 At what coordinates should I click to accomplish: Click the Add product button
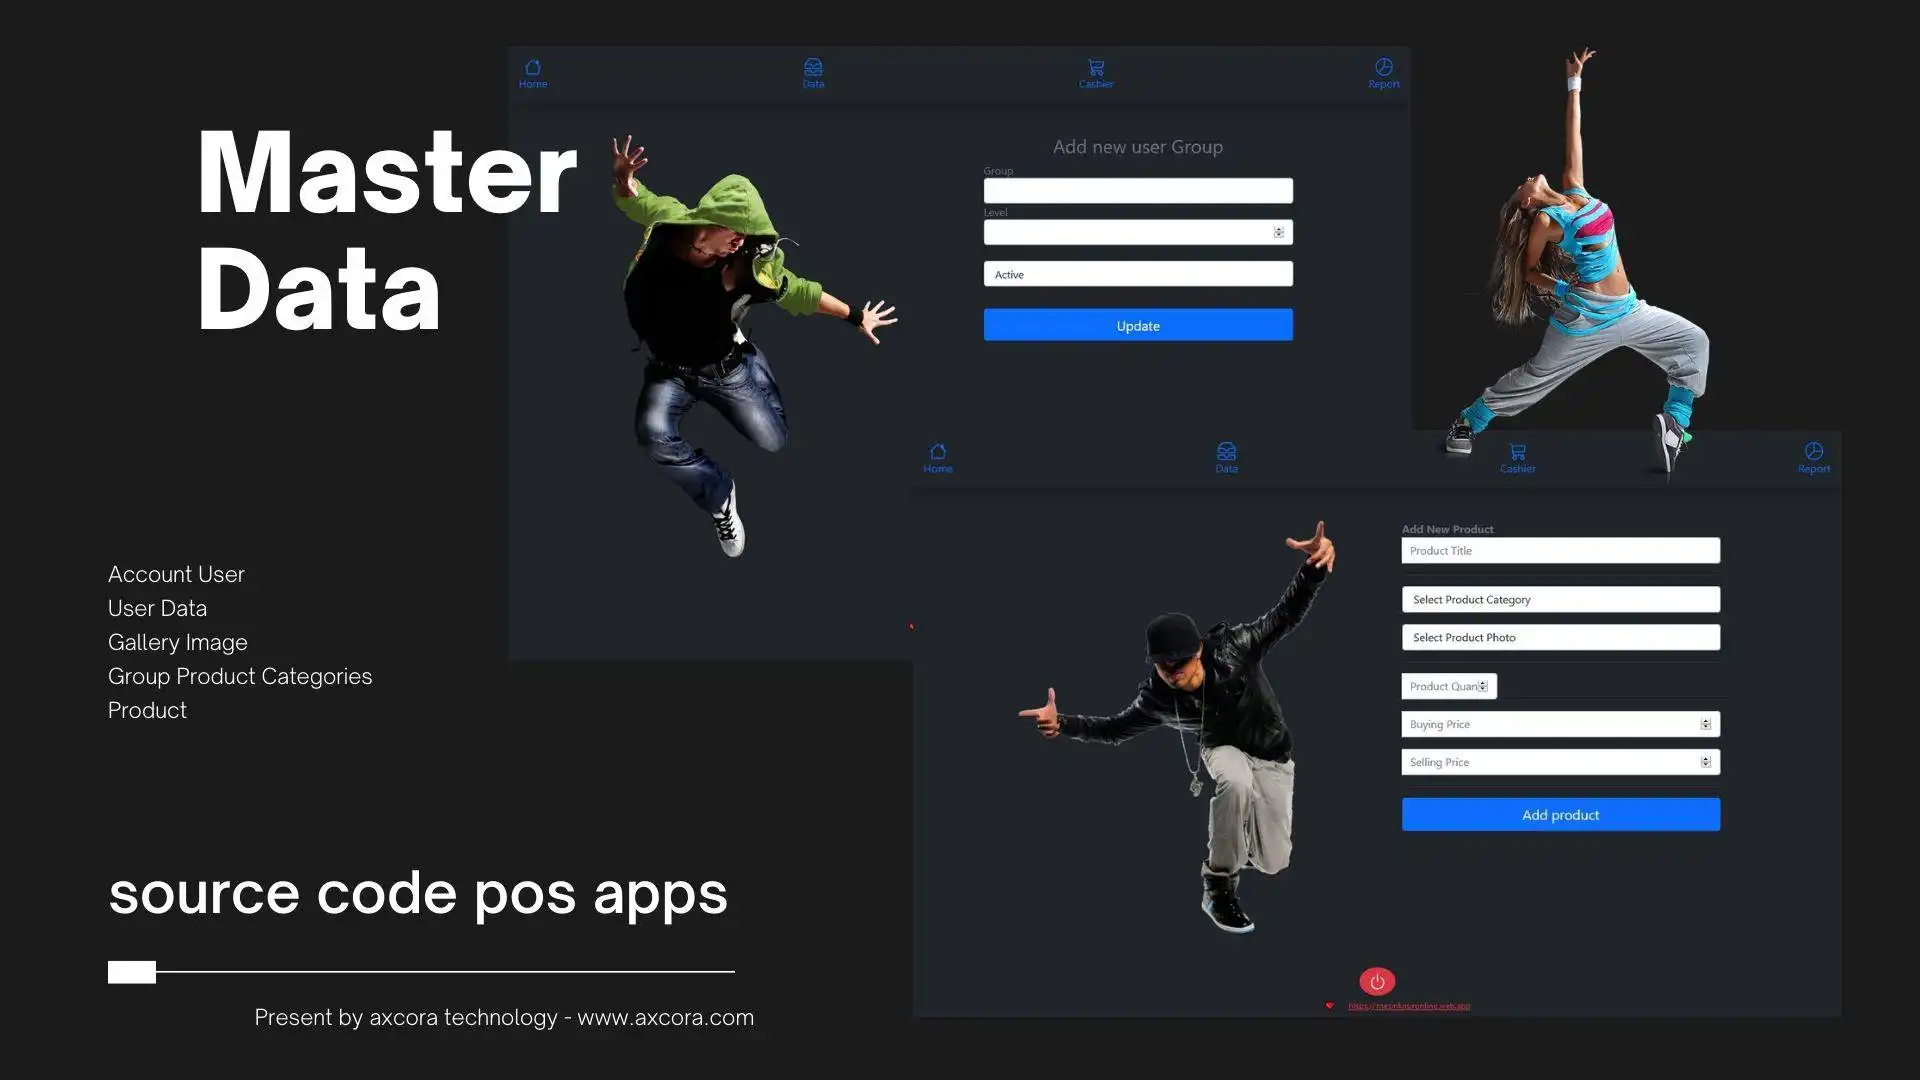click(x=1560, y=814)
